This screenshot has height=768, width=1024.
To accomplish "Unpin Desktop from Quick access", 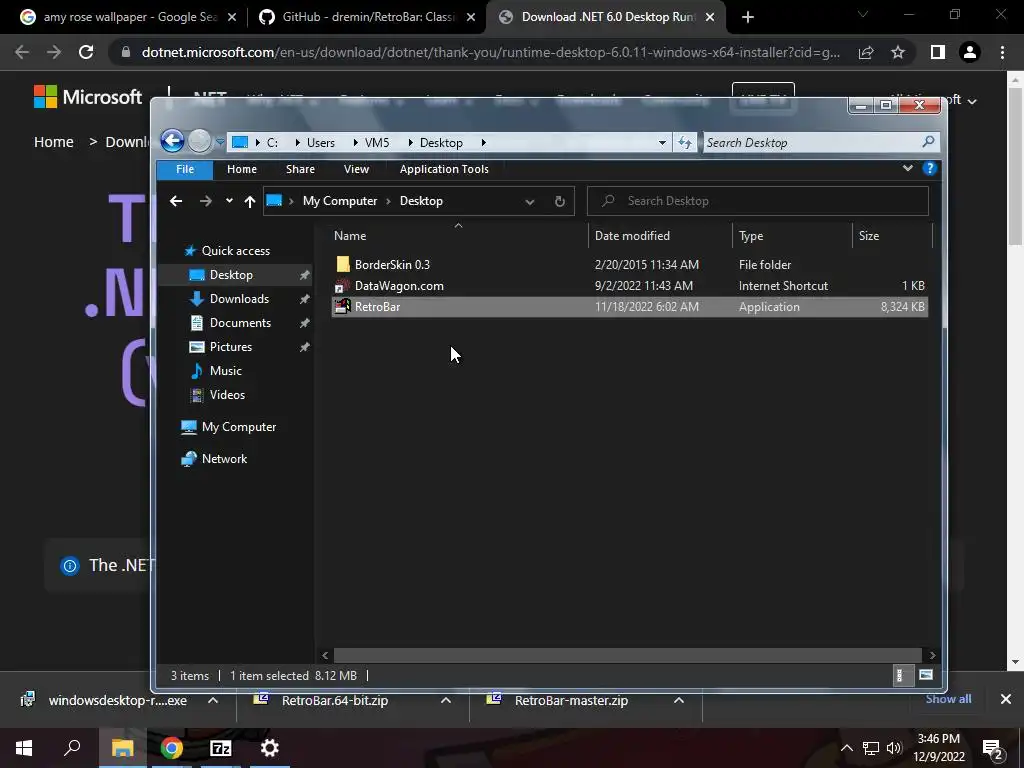I will click(x=304, y=276).
